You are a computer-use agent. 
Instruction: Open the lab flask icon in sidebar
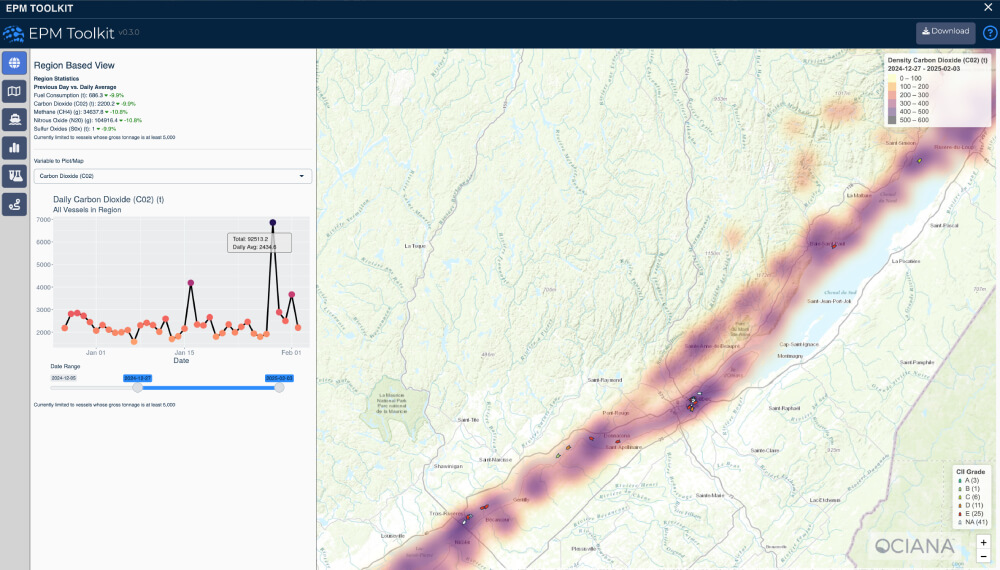tap(14, 176)
